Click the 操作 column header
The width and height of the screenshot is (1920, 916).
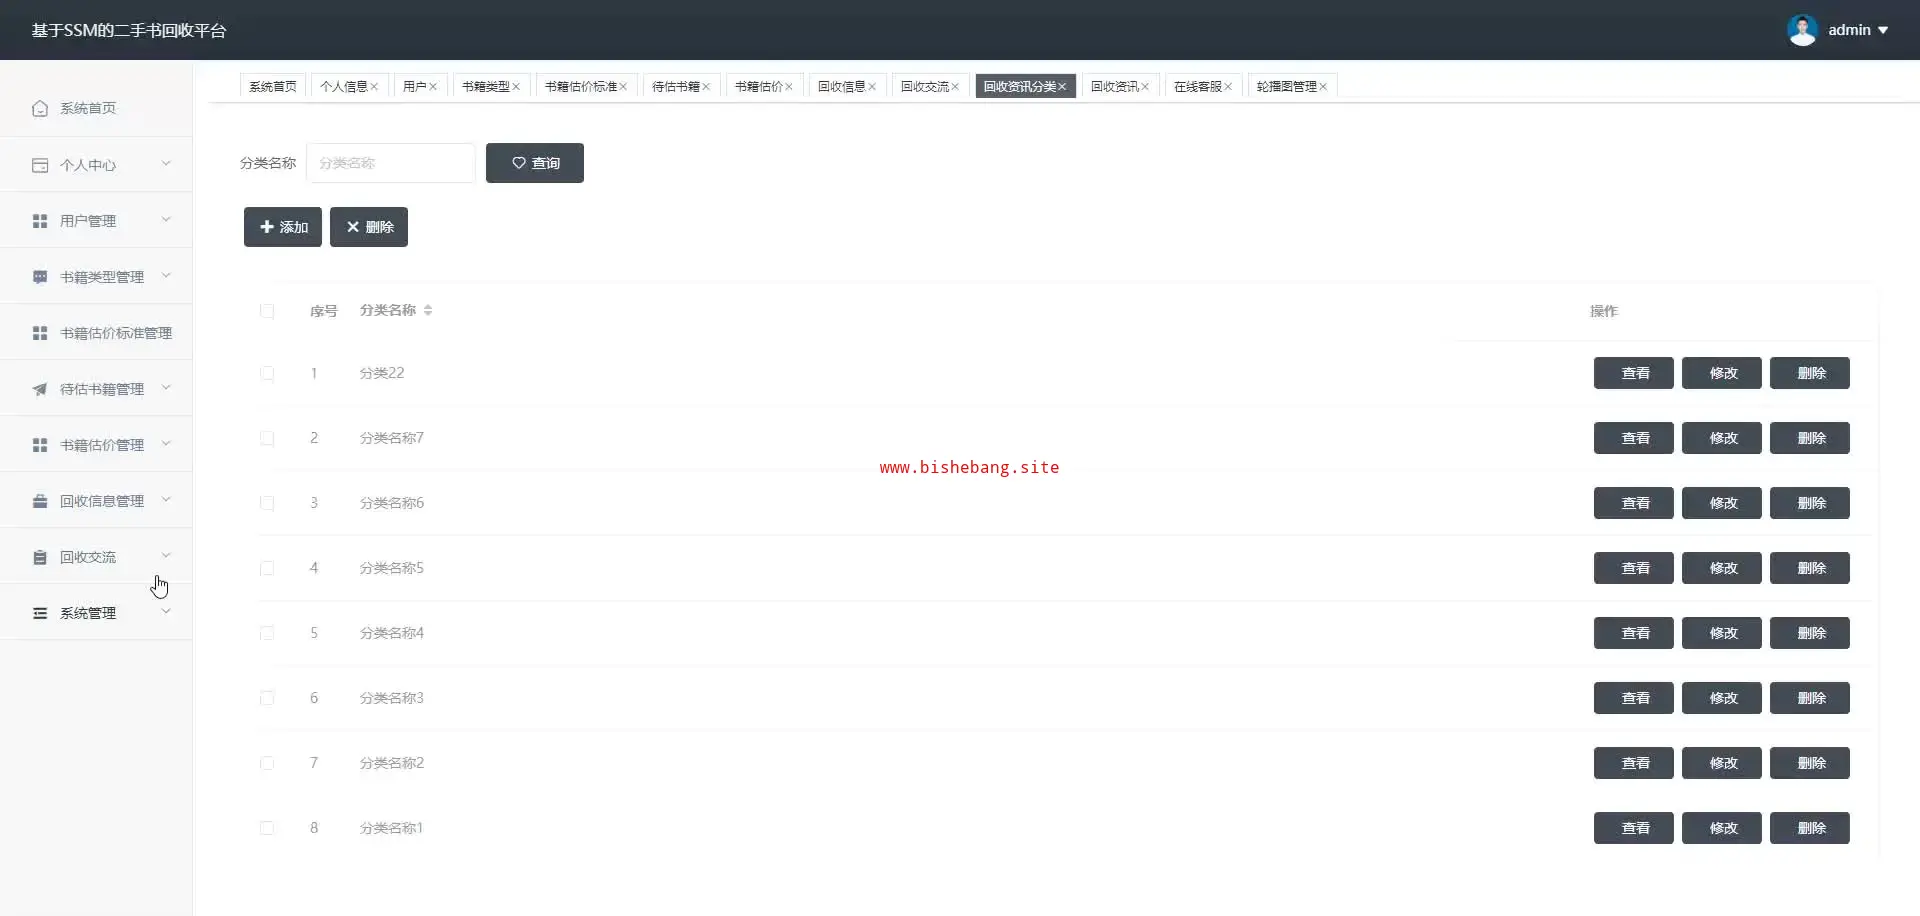click(1604, 311)
